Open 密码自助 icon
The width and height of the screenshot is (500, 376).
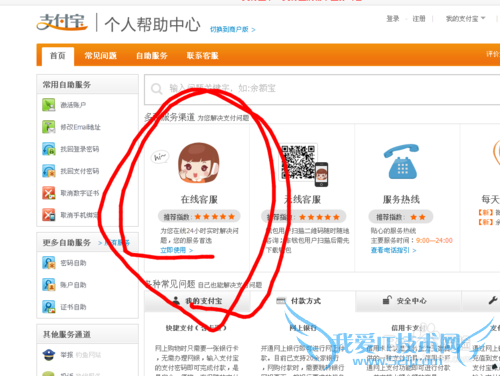click(x=49, y=263)
